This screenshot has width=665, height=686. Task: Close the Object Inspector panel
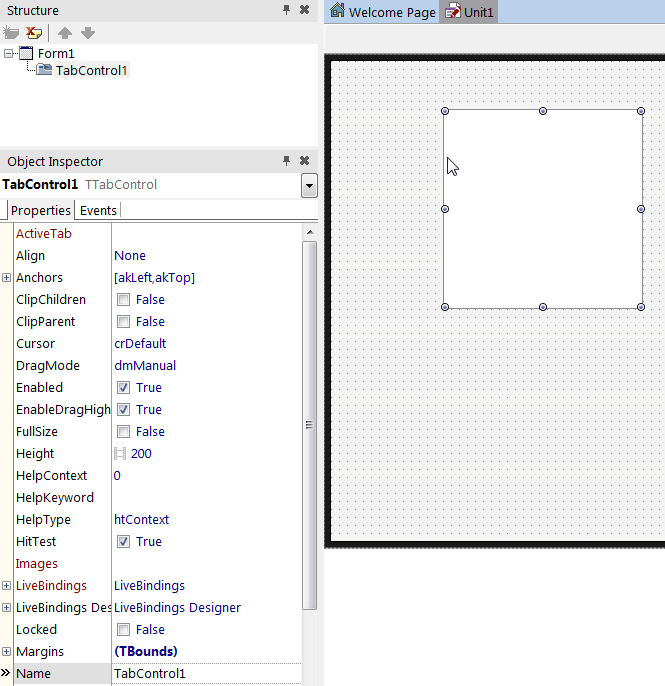click(x=304, y=160)
